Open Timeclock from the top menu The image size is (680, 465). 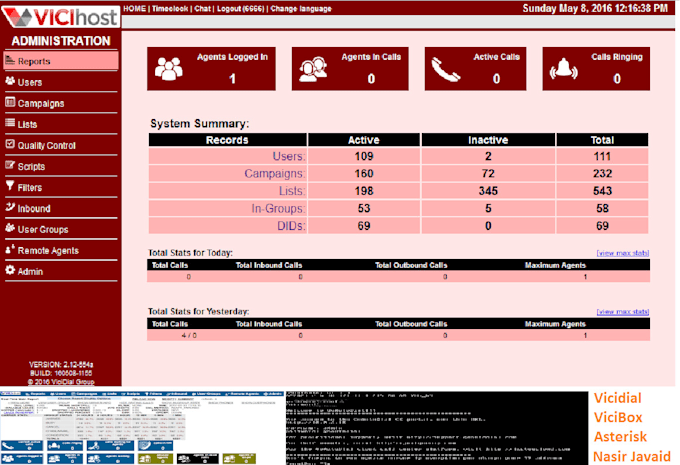pos(170,8)
